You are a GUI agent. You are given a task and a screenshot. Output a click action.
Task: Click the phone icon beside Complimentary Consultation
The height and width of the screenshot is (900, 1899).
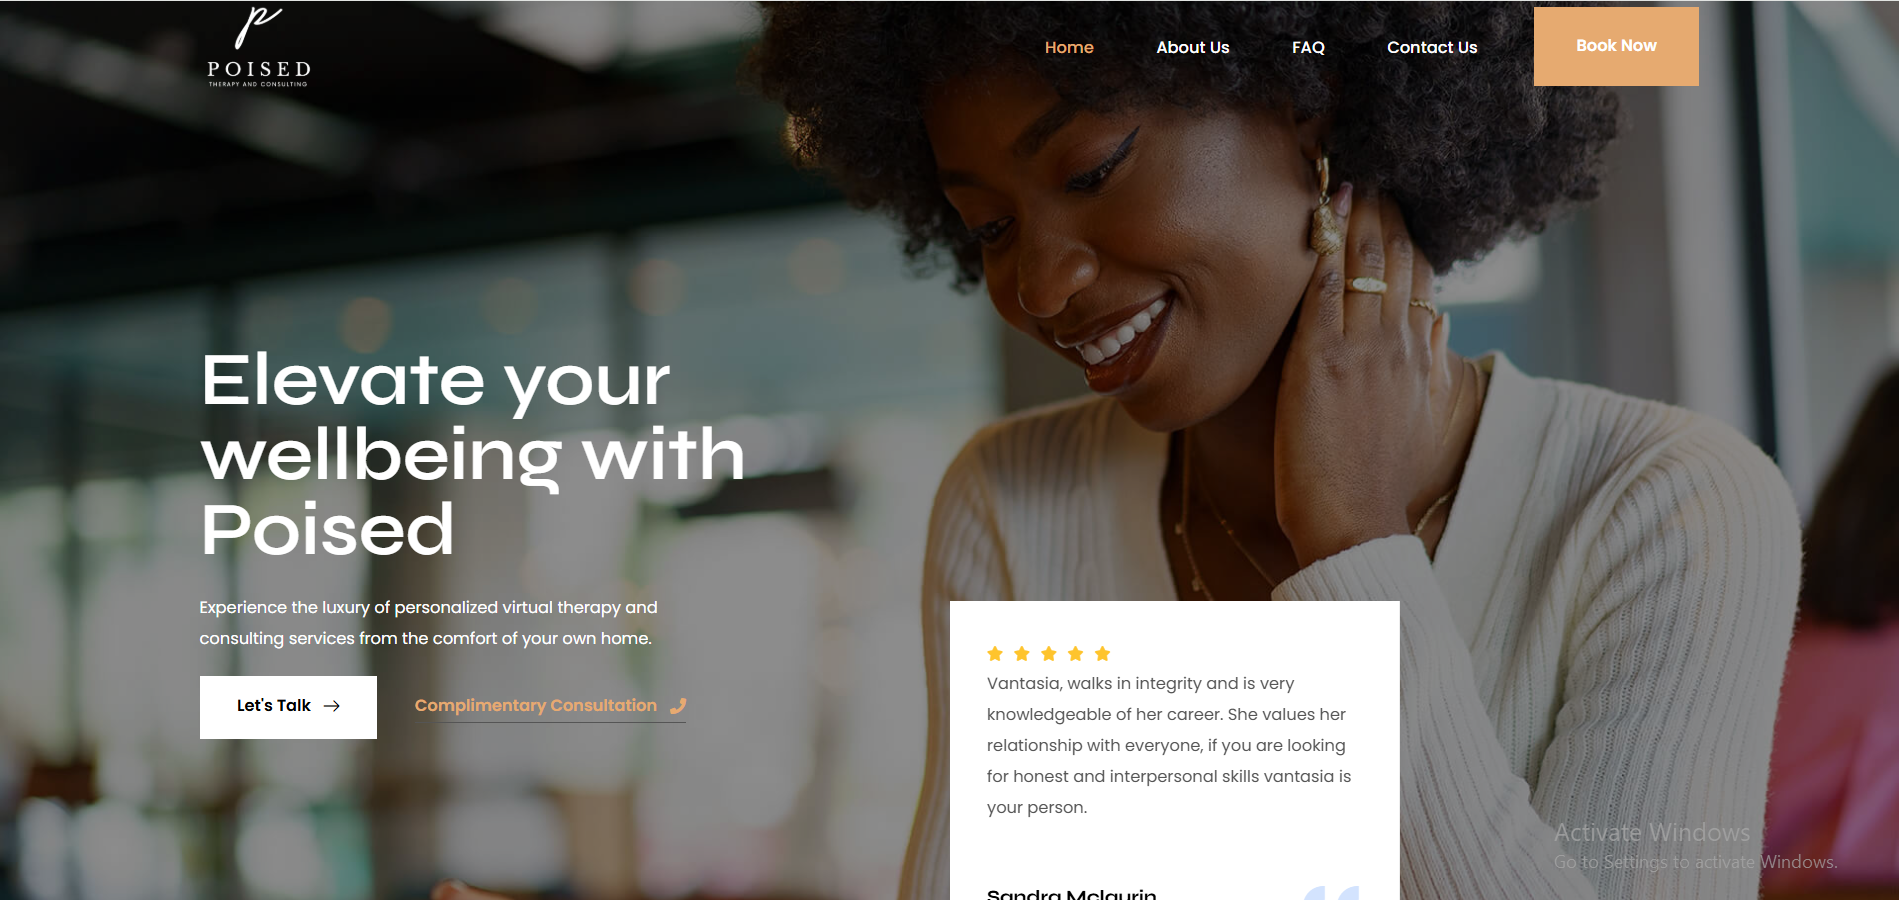pyautogui.click(x=678, y=706)
